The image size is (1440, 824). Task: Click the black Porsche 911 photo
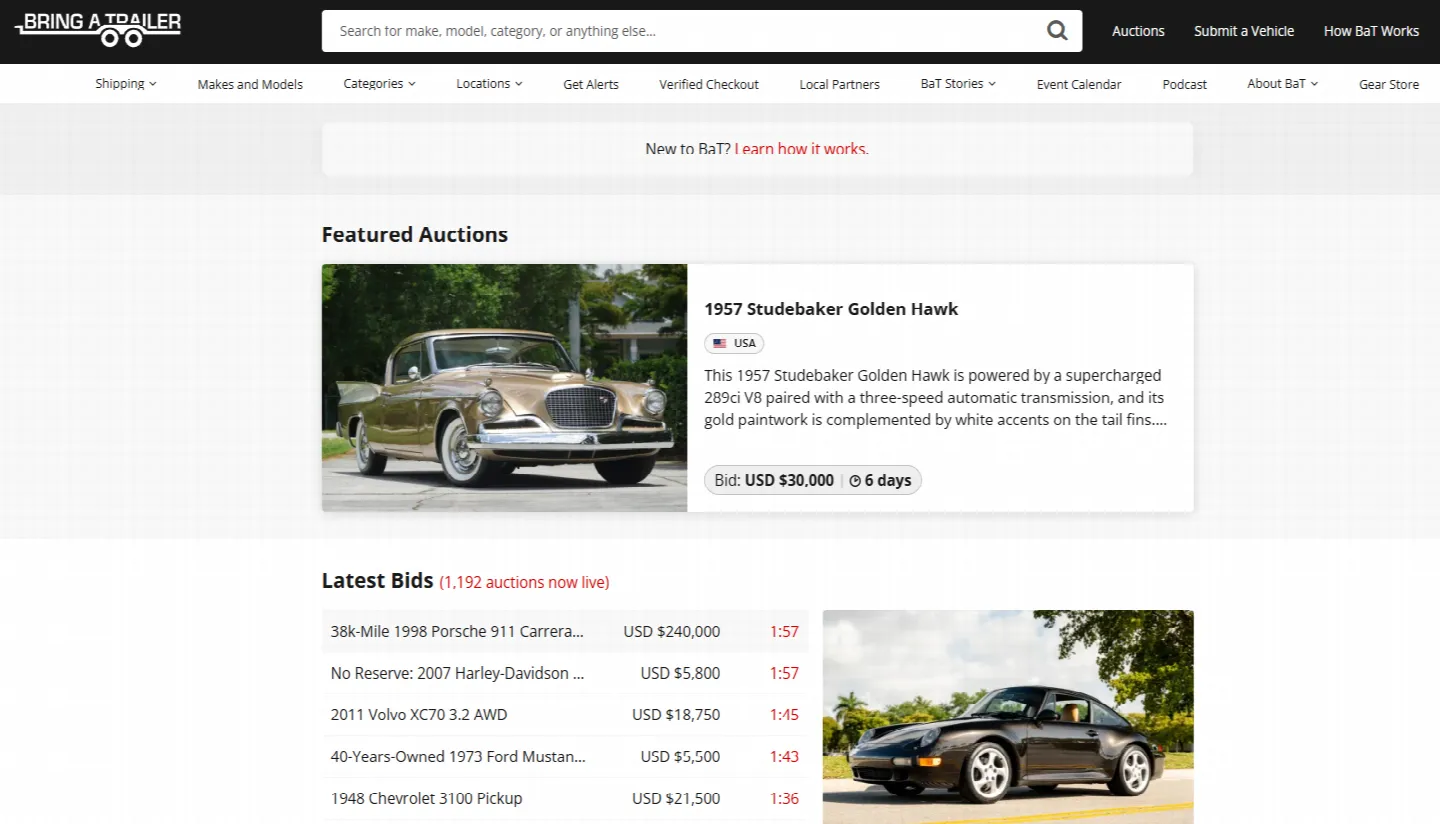click(x=1008, y=717)
